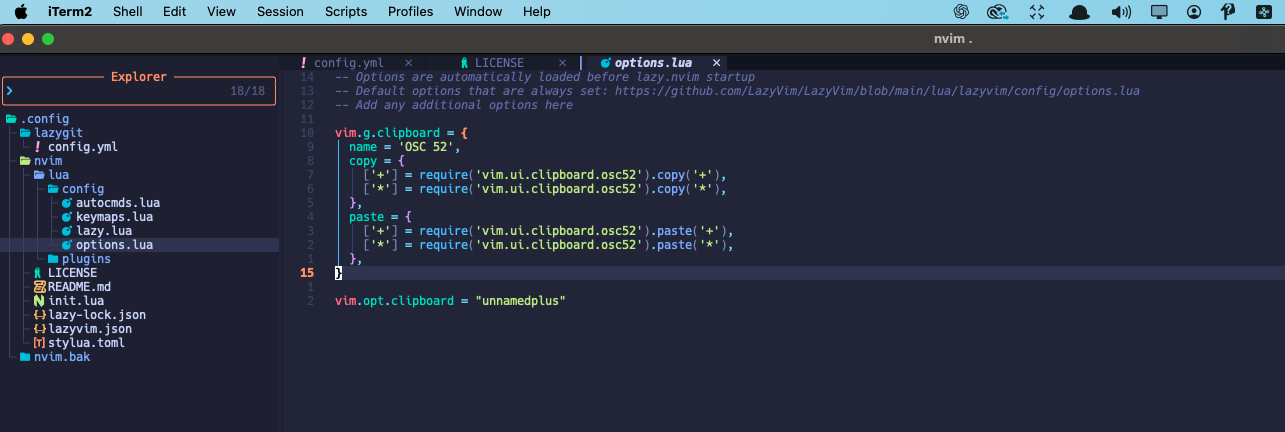The height and width of the screenshot is (432, 1285).
Task: Collapse the lua folder in the tree
Action: [58, 175]
